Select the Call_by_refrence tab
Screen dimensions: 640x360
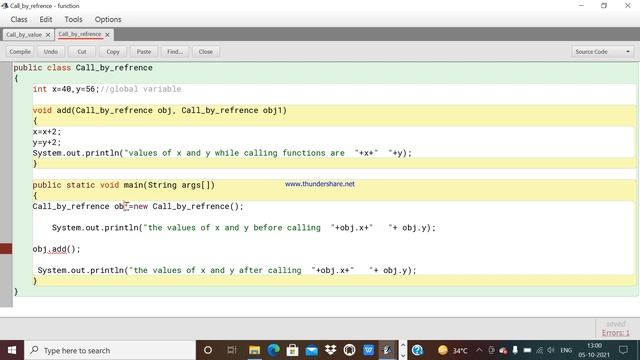80,34
